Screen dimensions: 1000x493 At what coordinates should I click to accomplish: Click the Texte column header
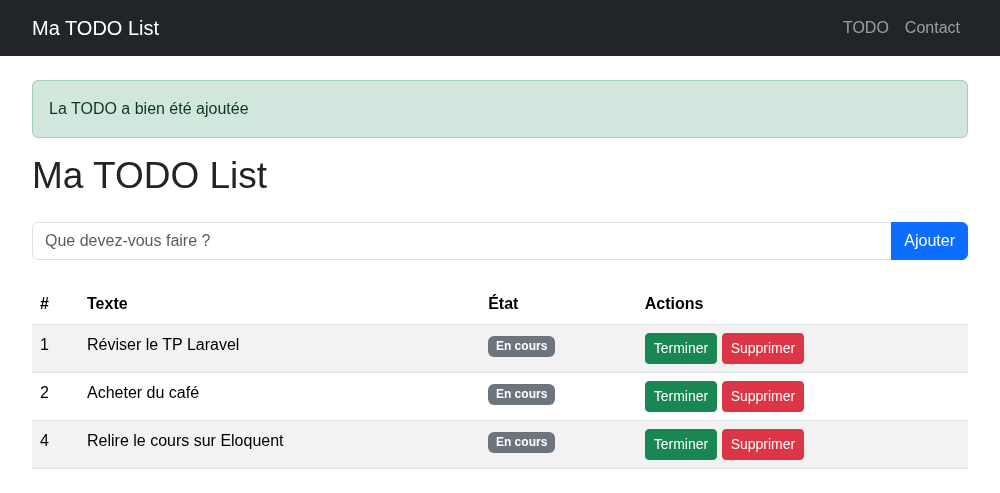(107, 304)
